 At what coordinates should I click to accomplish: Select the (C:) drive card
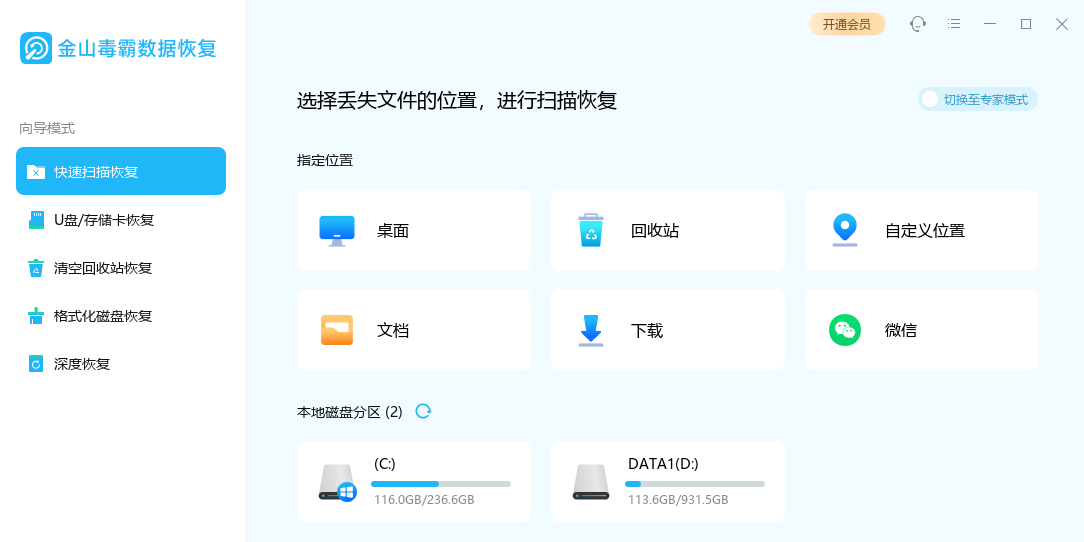click(414, 482)
